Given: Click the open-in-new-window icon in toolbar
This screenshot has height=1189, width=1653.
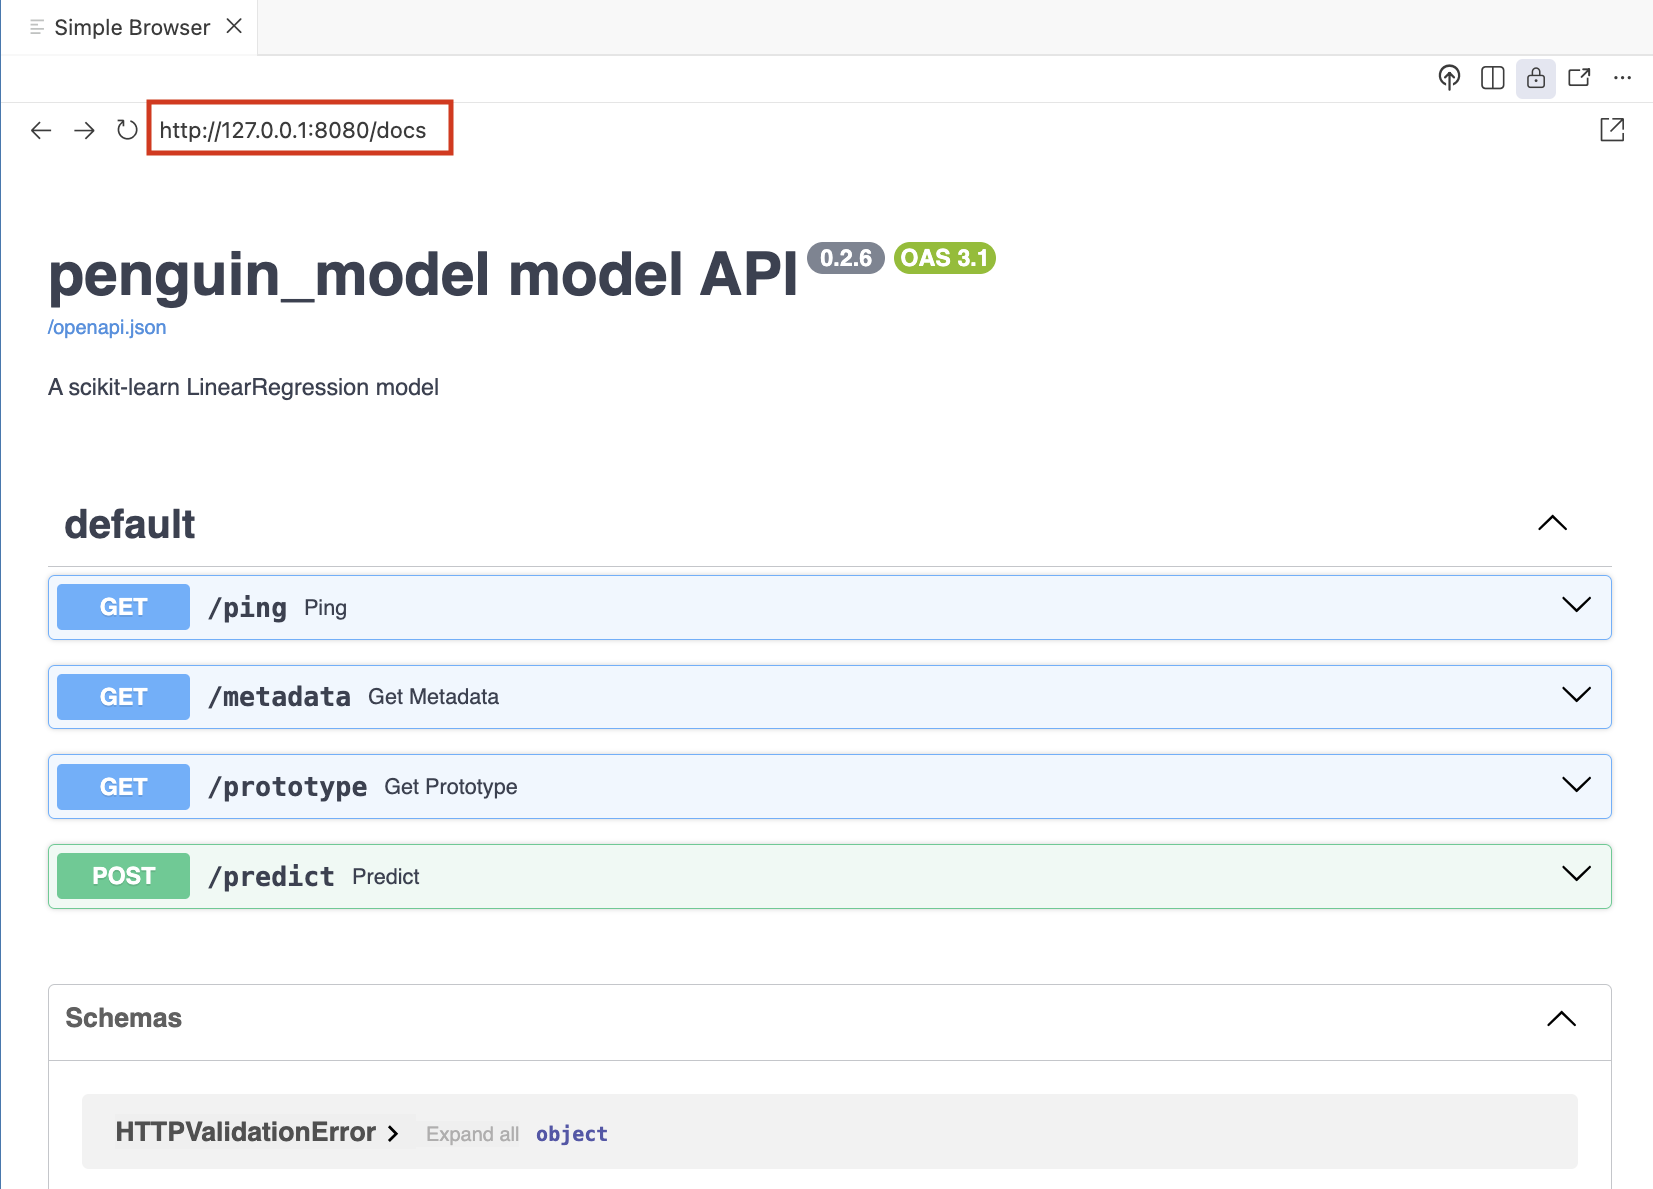Looking at the screenshot, I should tap(1579, 78).
